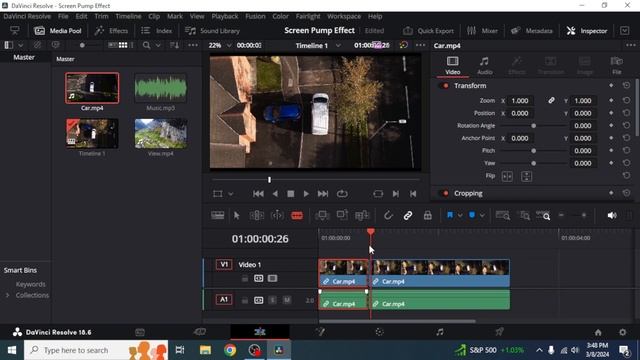Open the Index panel
640x360 pixels.
tap(156, 31)
